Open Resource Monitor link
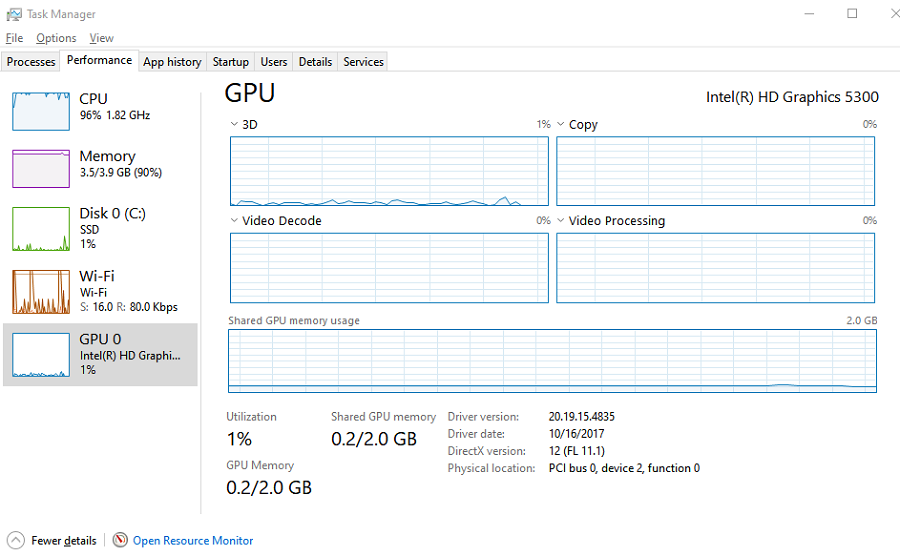This screenshot has width=900, height=556. [193, 541]
